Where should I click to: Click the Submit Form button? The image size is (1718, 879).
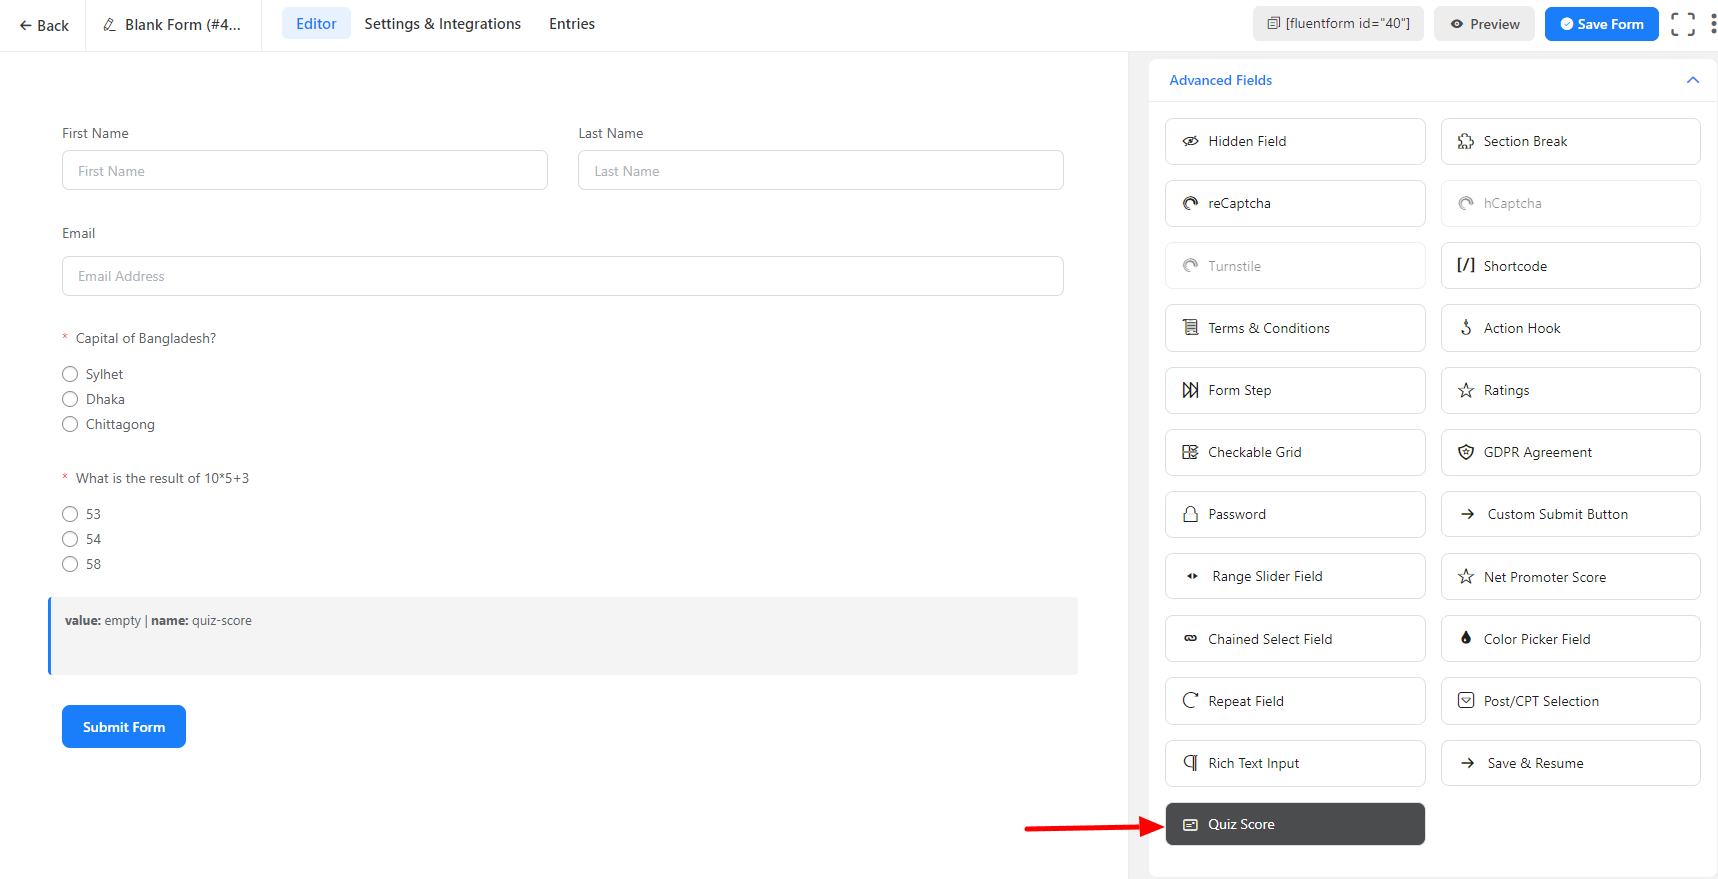pos(124,727)
